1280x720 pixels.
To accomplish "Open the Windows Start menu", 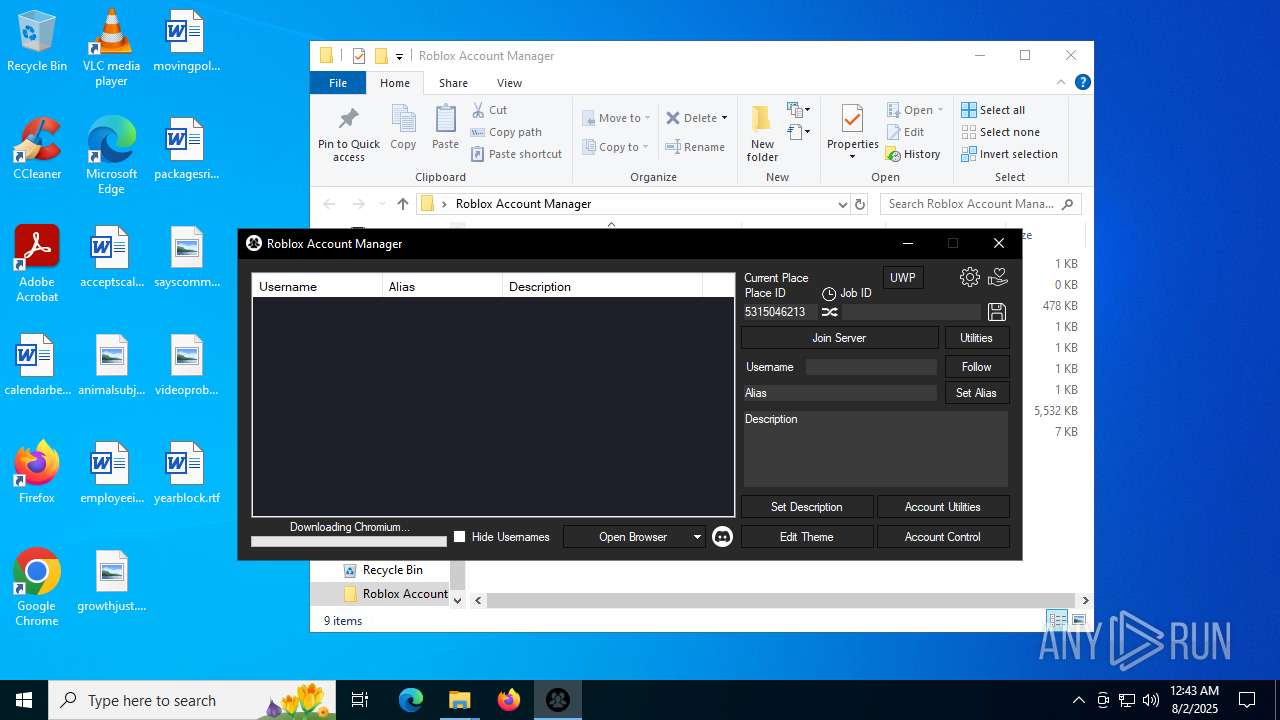I will 24,700.
